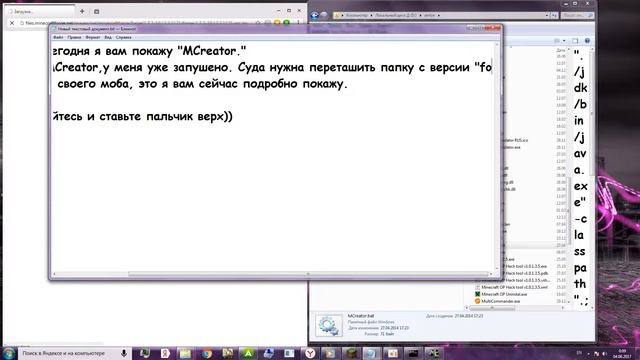Click the Notepad horizontal scrollbar thumb
This screenshot has height=360, width=640.
tap(308, 274)
